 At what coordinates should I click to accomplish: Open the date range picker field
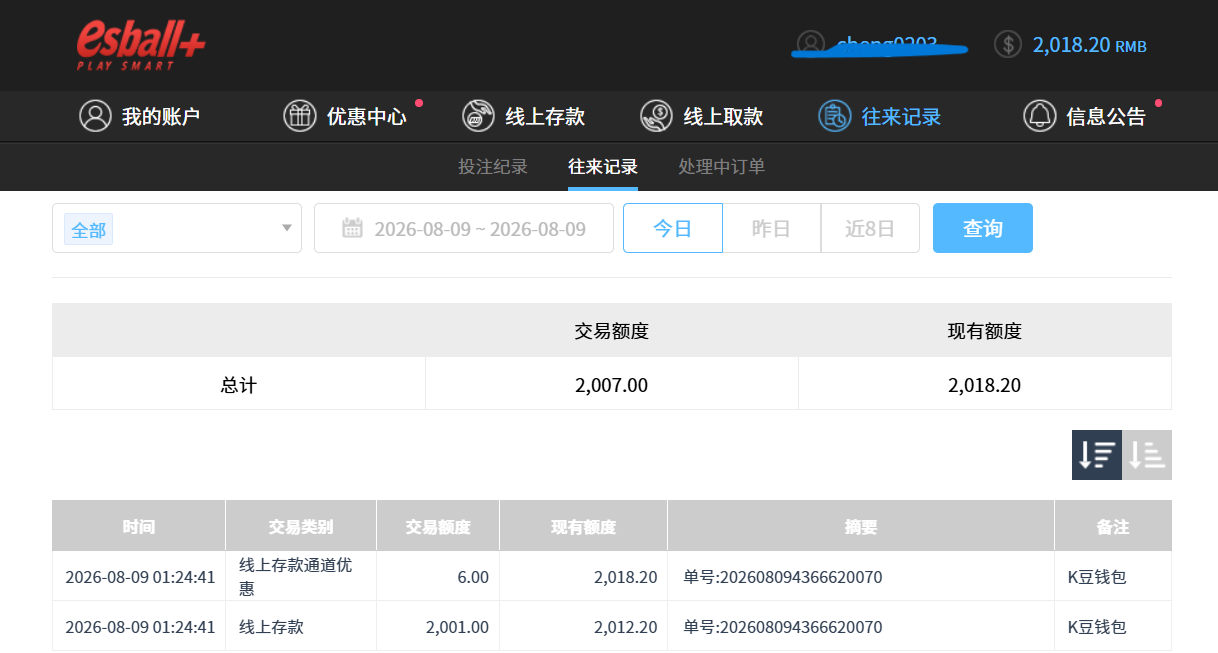pyautogui.click(x=464, y=228)
